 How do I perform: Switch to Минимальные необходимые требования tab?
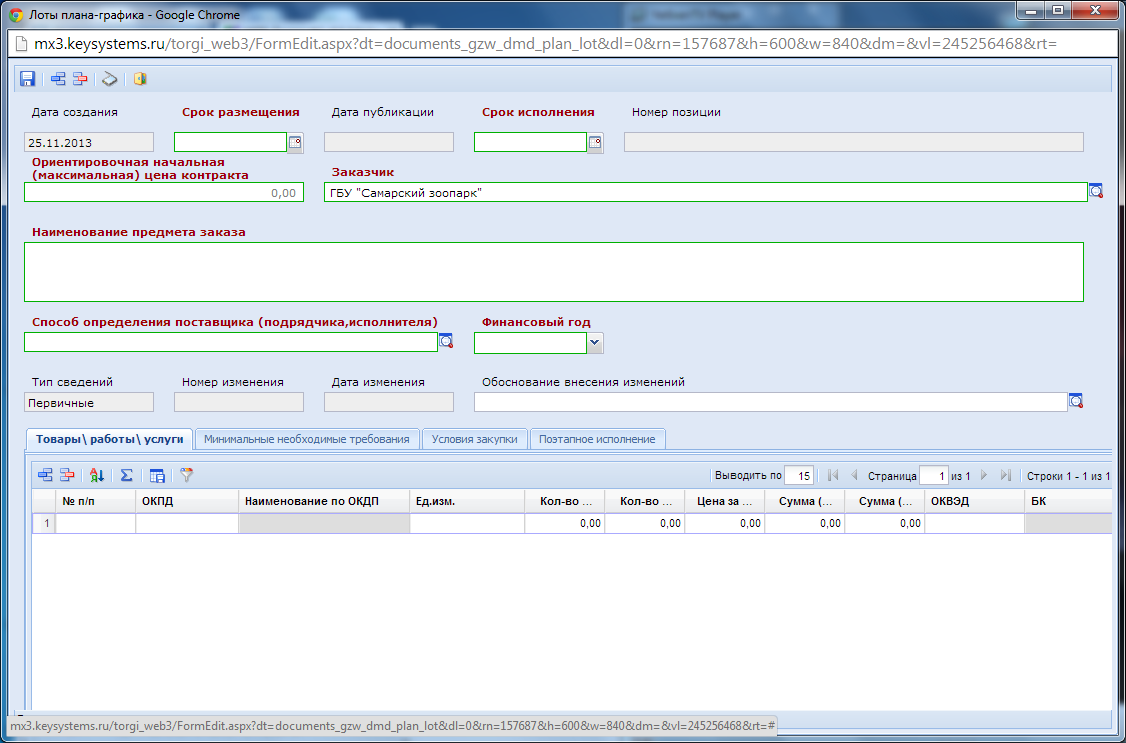[307, 439]
